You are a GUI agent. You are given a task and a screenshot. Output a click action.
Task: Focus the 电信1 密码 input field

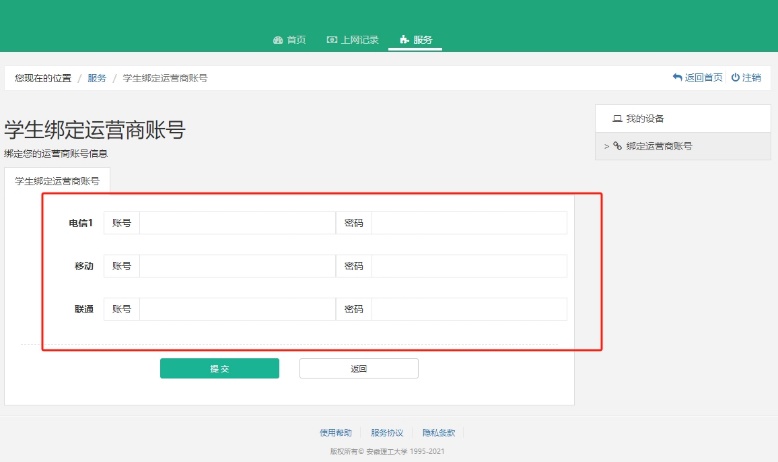click(x=468, y=223)
